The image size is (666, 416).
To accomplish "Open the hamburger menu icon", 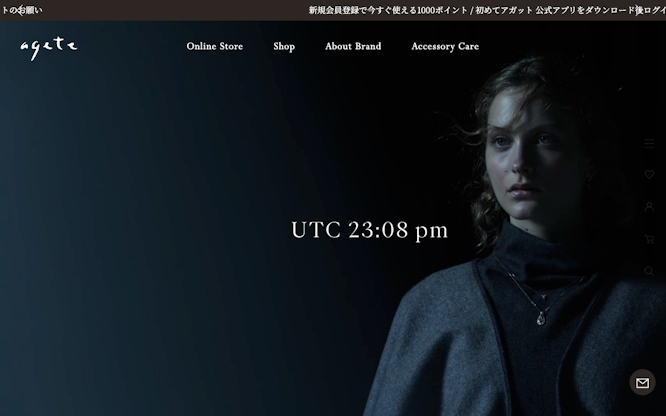I will tap(649, 143).
